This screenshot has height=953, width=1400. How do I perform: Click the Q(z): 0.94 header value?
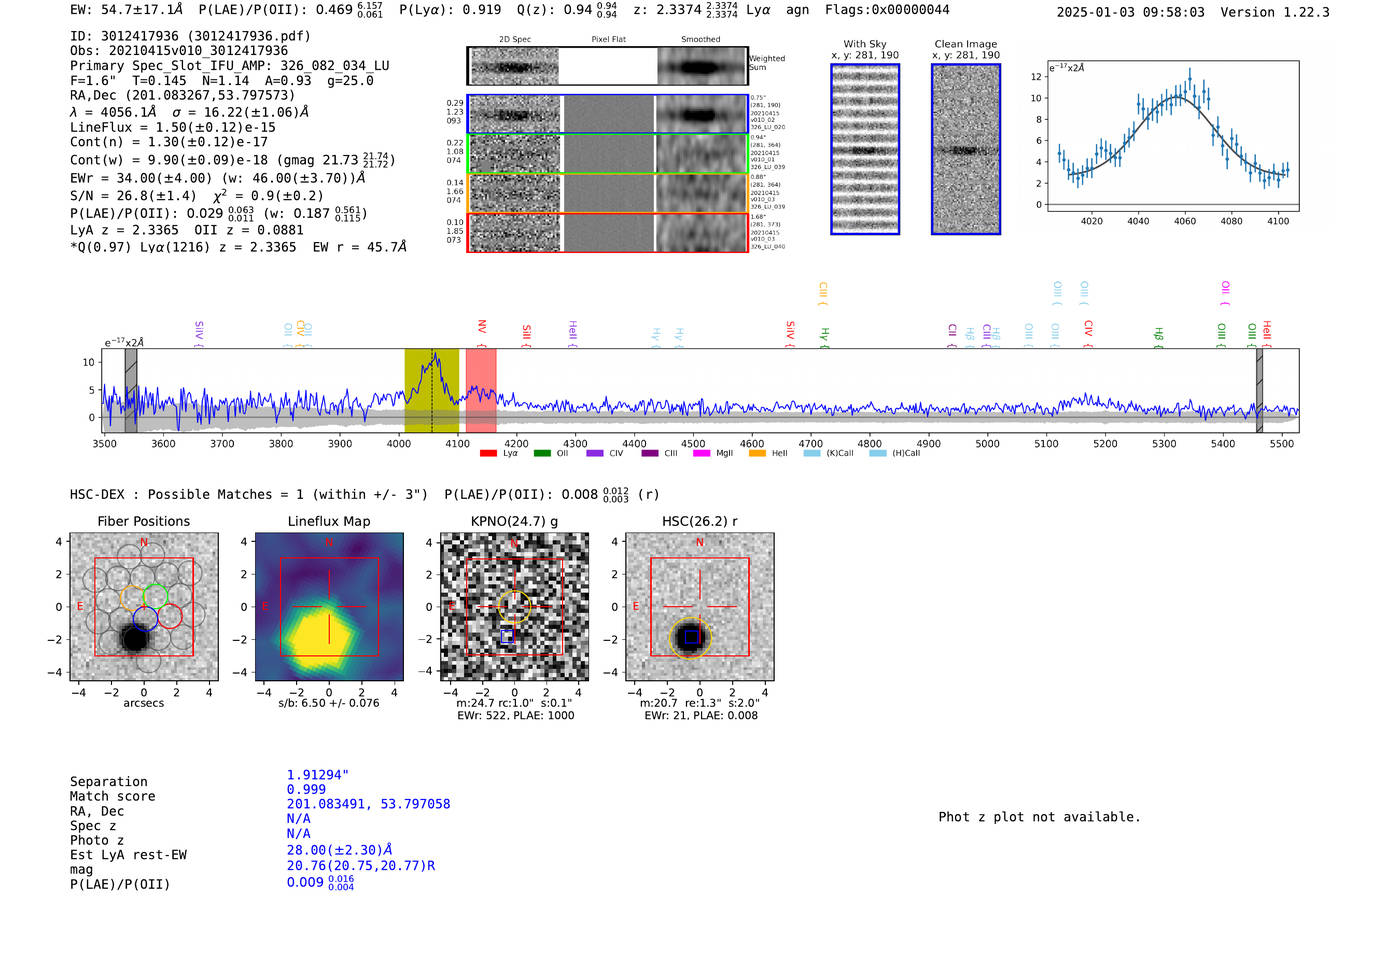[x=567, y=10]
